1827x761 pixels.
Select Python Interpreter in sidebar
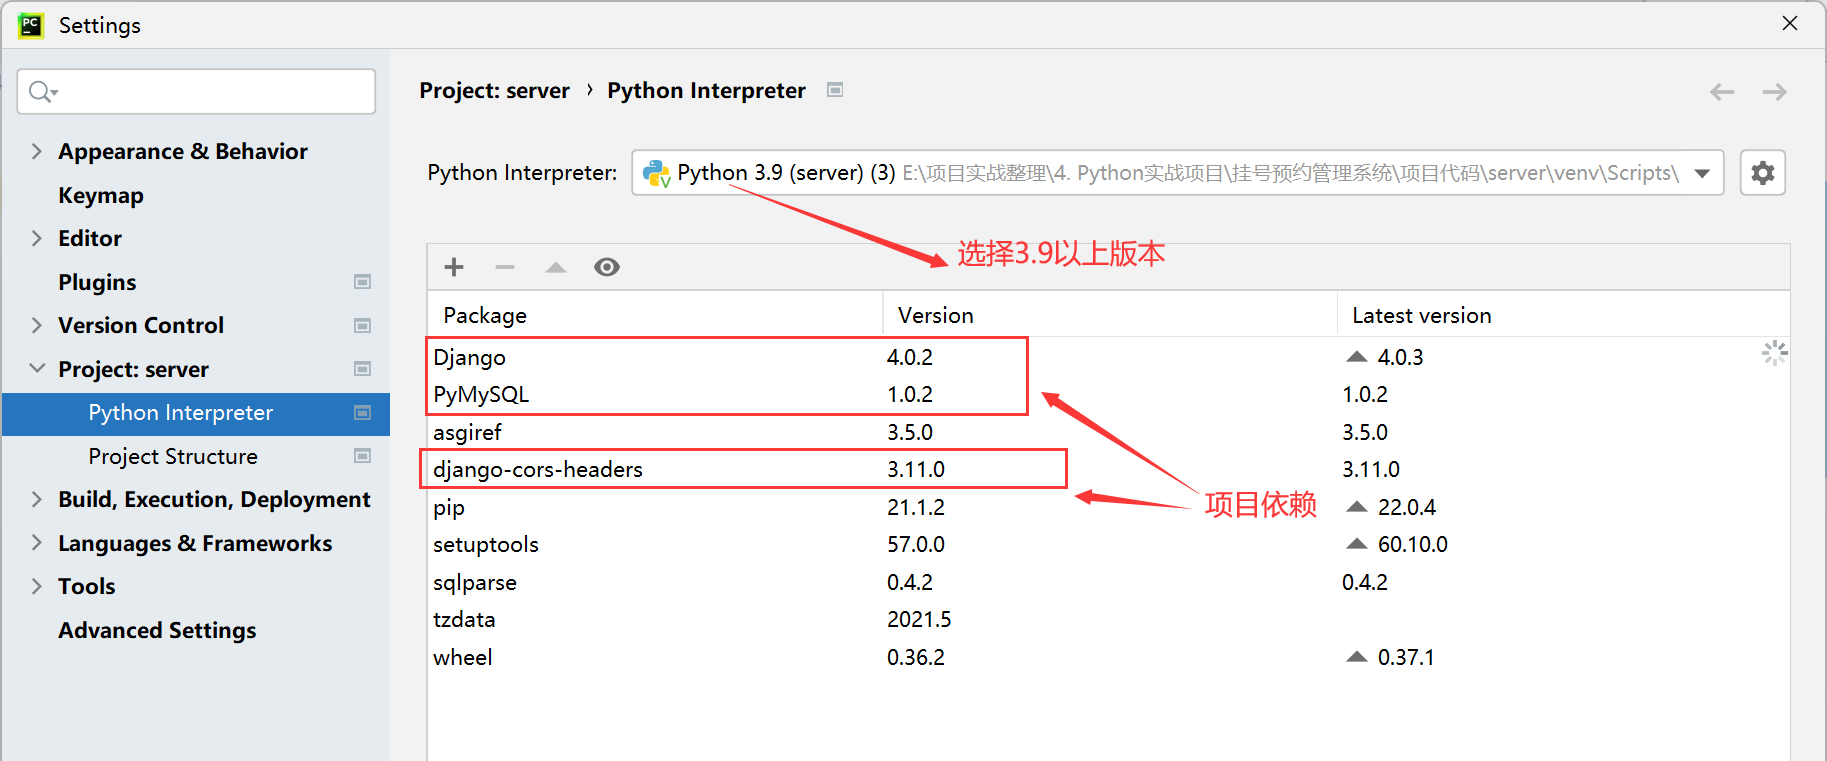(x=196, y=413)
